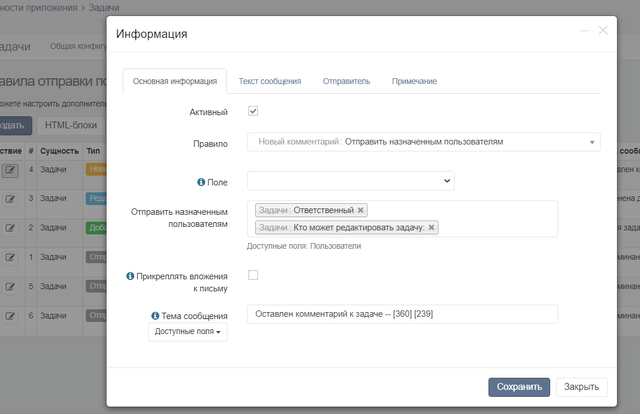
Task: Minimize the Информация dialog
Action: 584,31
